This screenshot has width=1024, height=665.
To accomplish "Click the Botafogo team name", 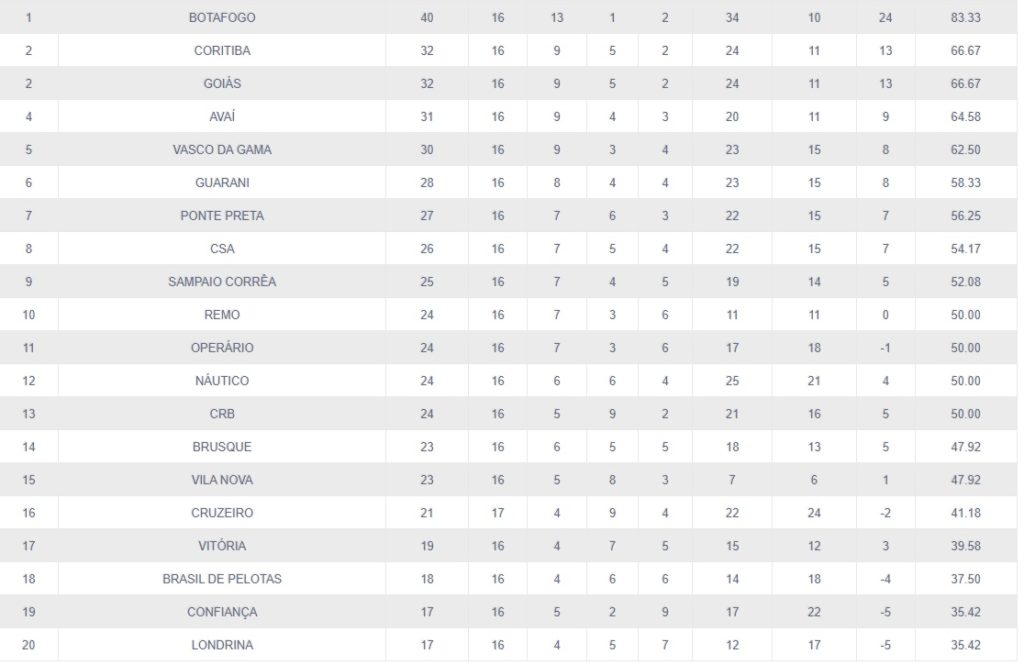I will click(221, 18).
